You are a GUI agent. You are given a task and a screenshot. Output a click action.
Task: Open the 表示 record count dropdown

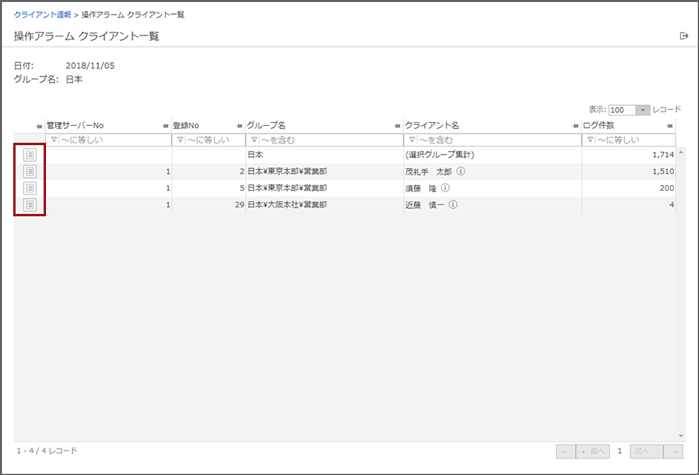point(642,110)
